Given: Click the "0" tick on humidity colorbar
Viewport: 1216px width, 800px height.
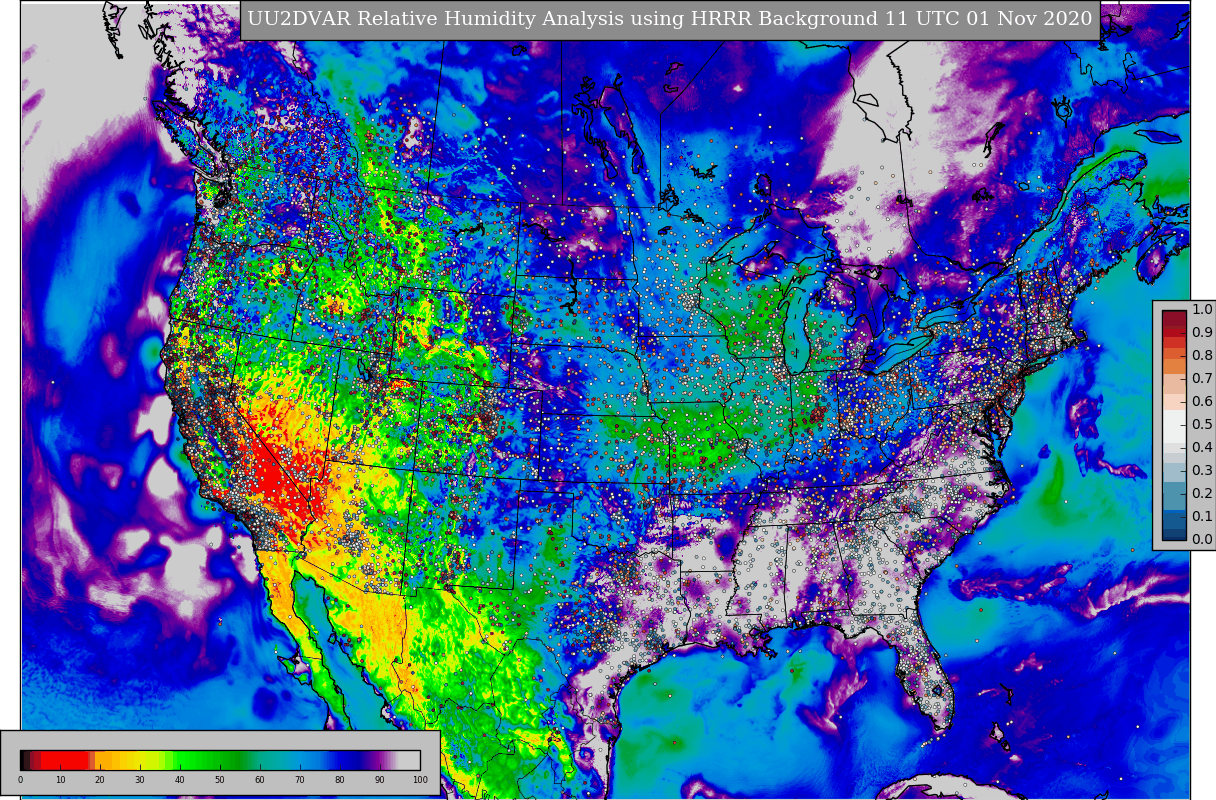Looking at the screenshot, I should (20, 780).
